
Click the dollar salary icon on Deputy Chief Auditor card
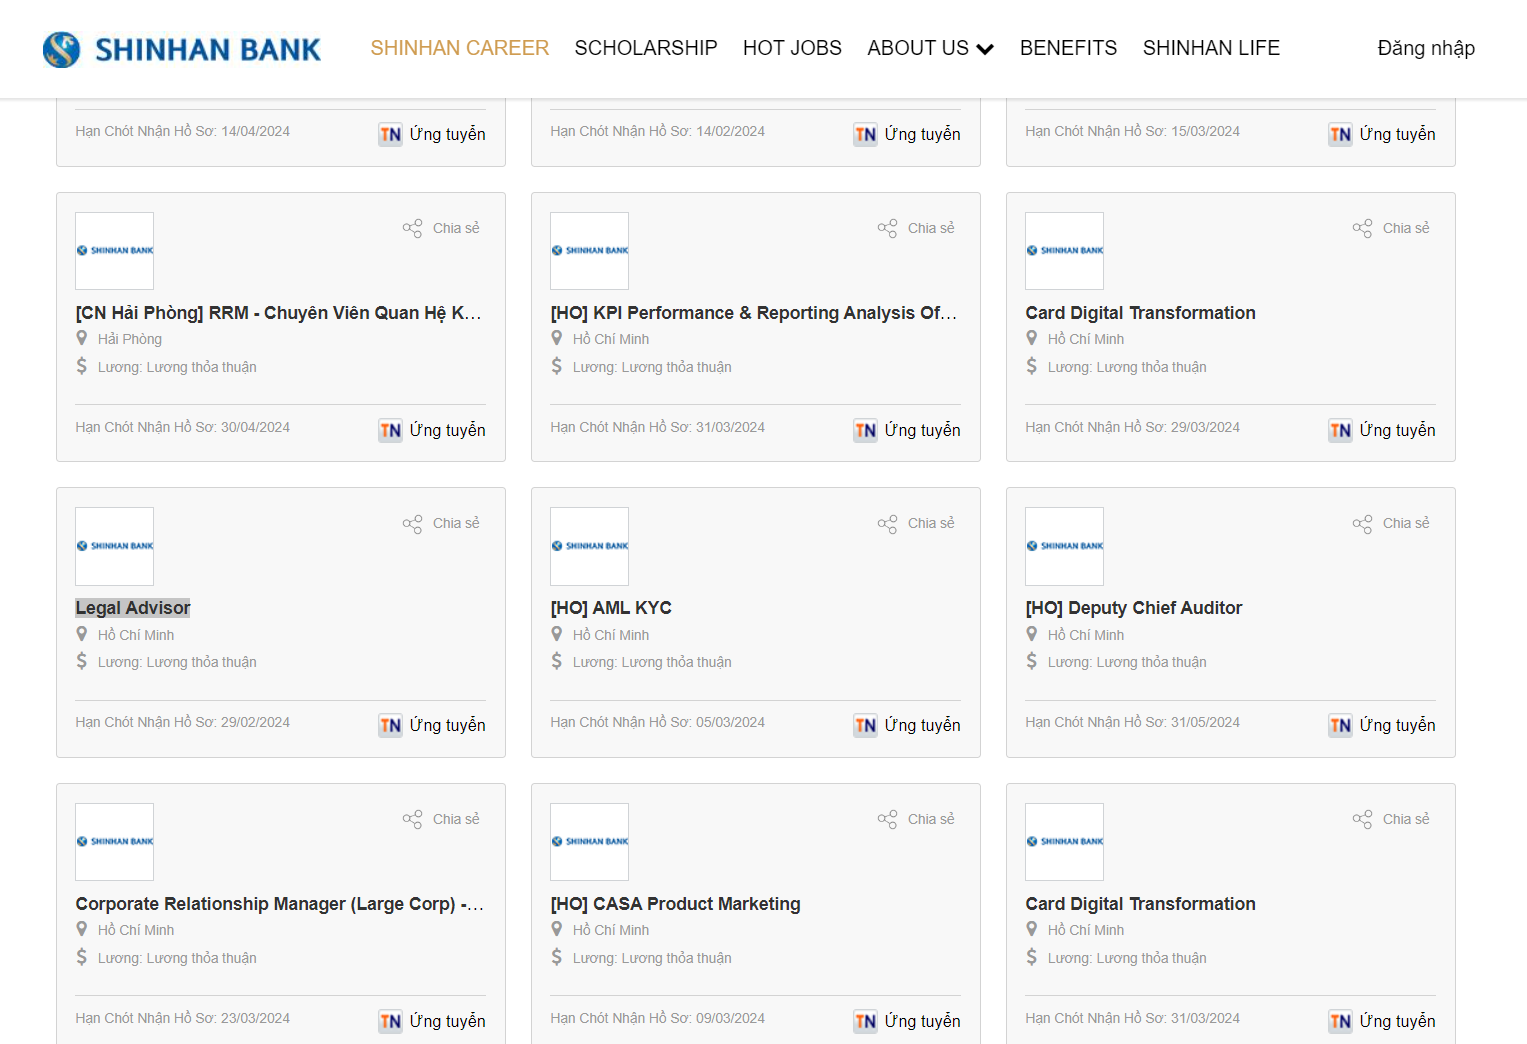coord(1032,661)
